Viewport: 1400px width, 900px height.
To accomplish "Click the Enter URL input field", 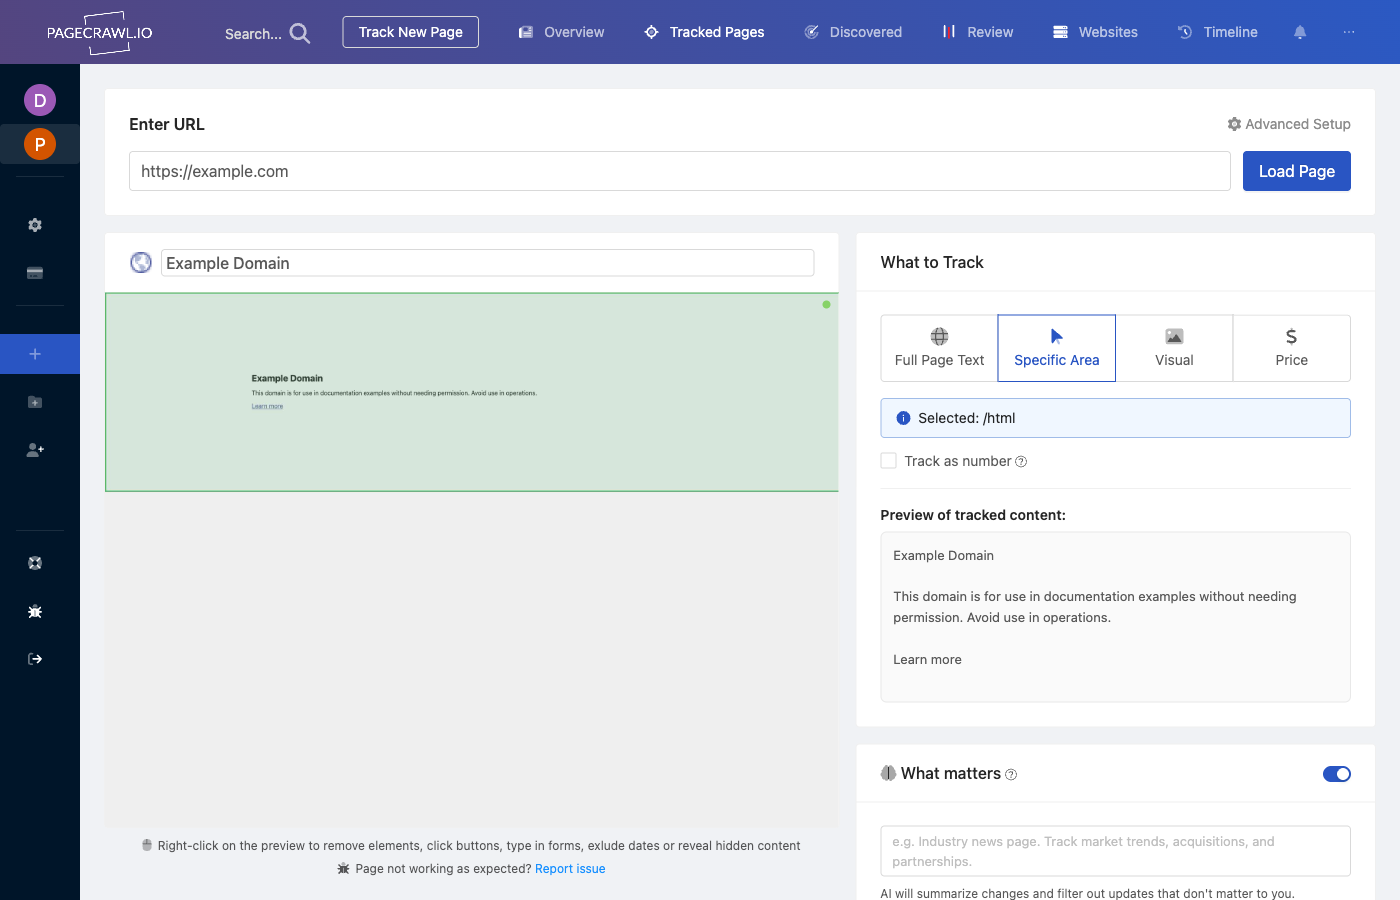I will point(679,171).
